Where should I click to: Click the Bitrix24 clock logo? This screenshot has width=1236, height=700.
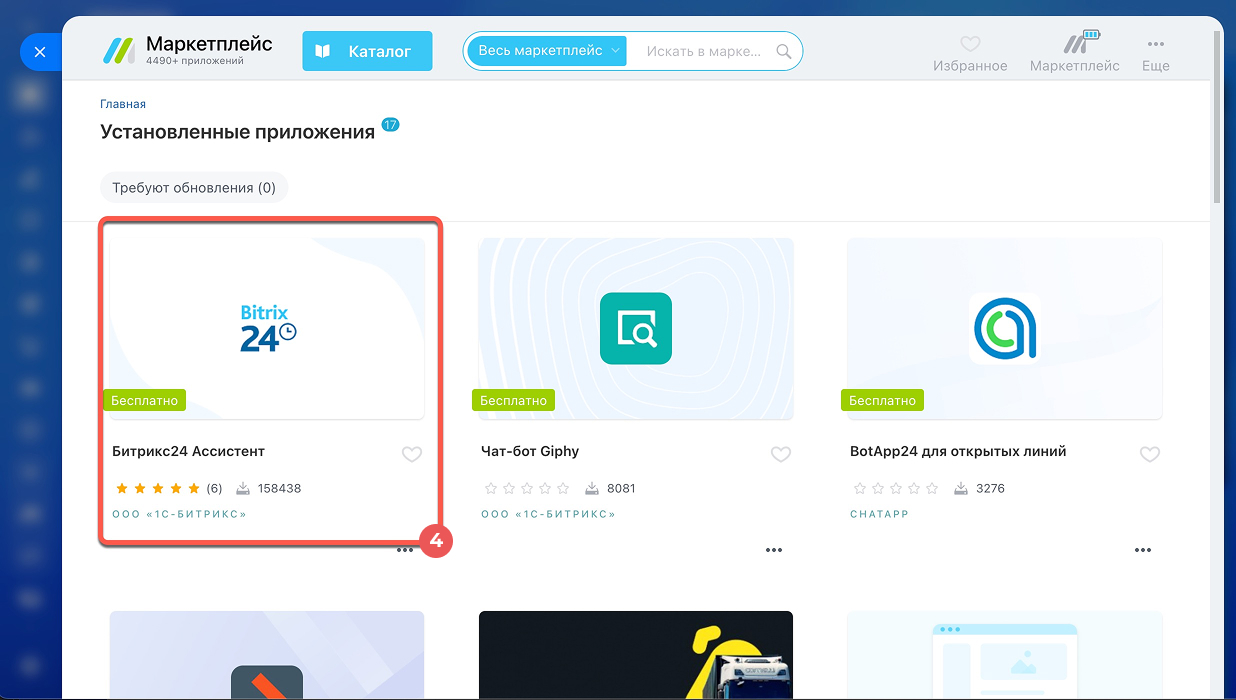[268, 328]
